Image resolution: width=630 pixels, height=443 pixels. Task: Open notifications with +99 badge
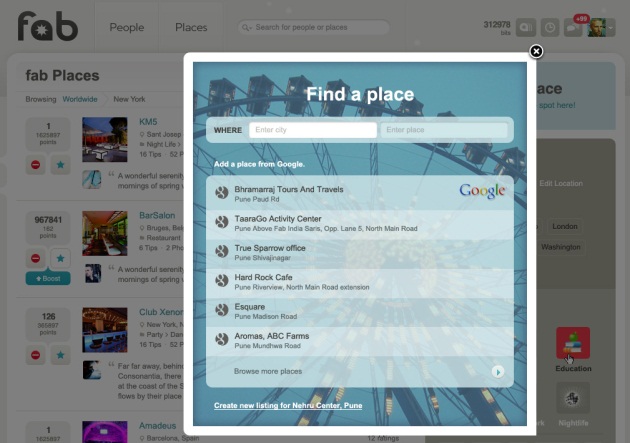(x=573, y=28)
